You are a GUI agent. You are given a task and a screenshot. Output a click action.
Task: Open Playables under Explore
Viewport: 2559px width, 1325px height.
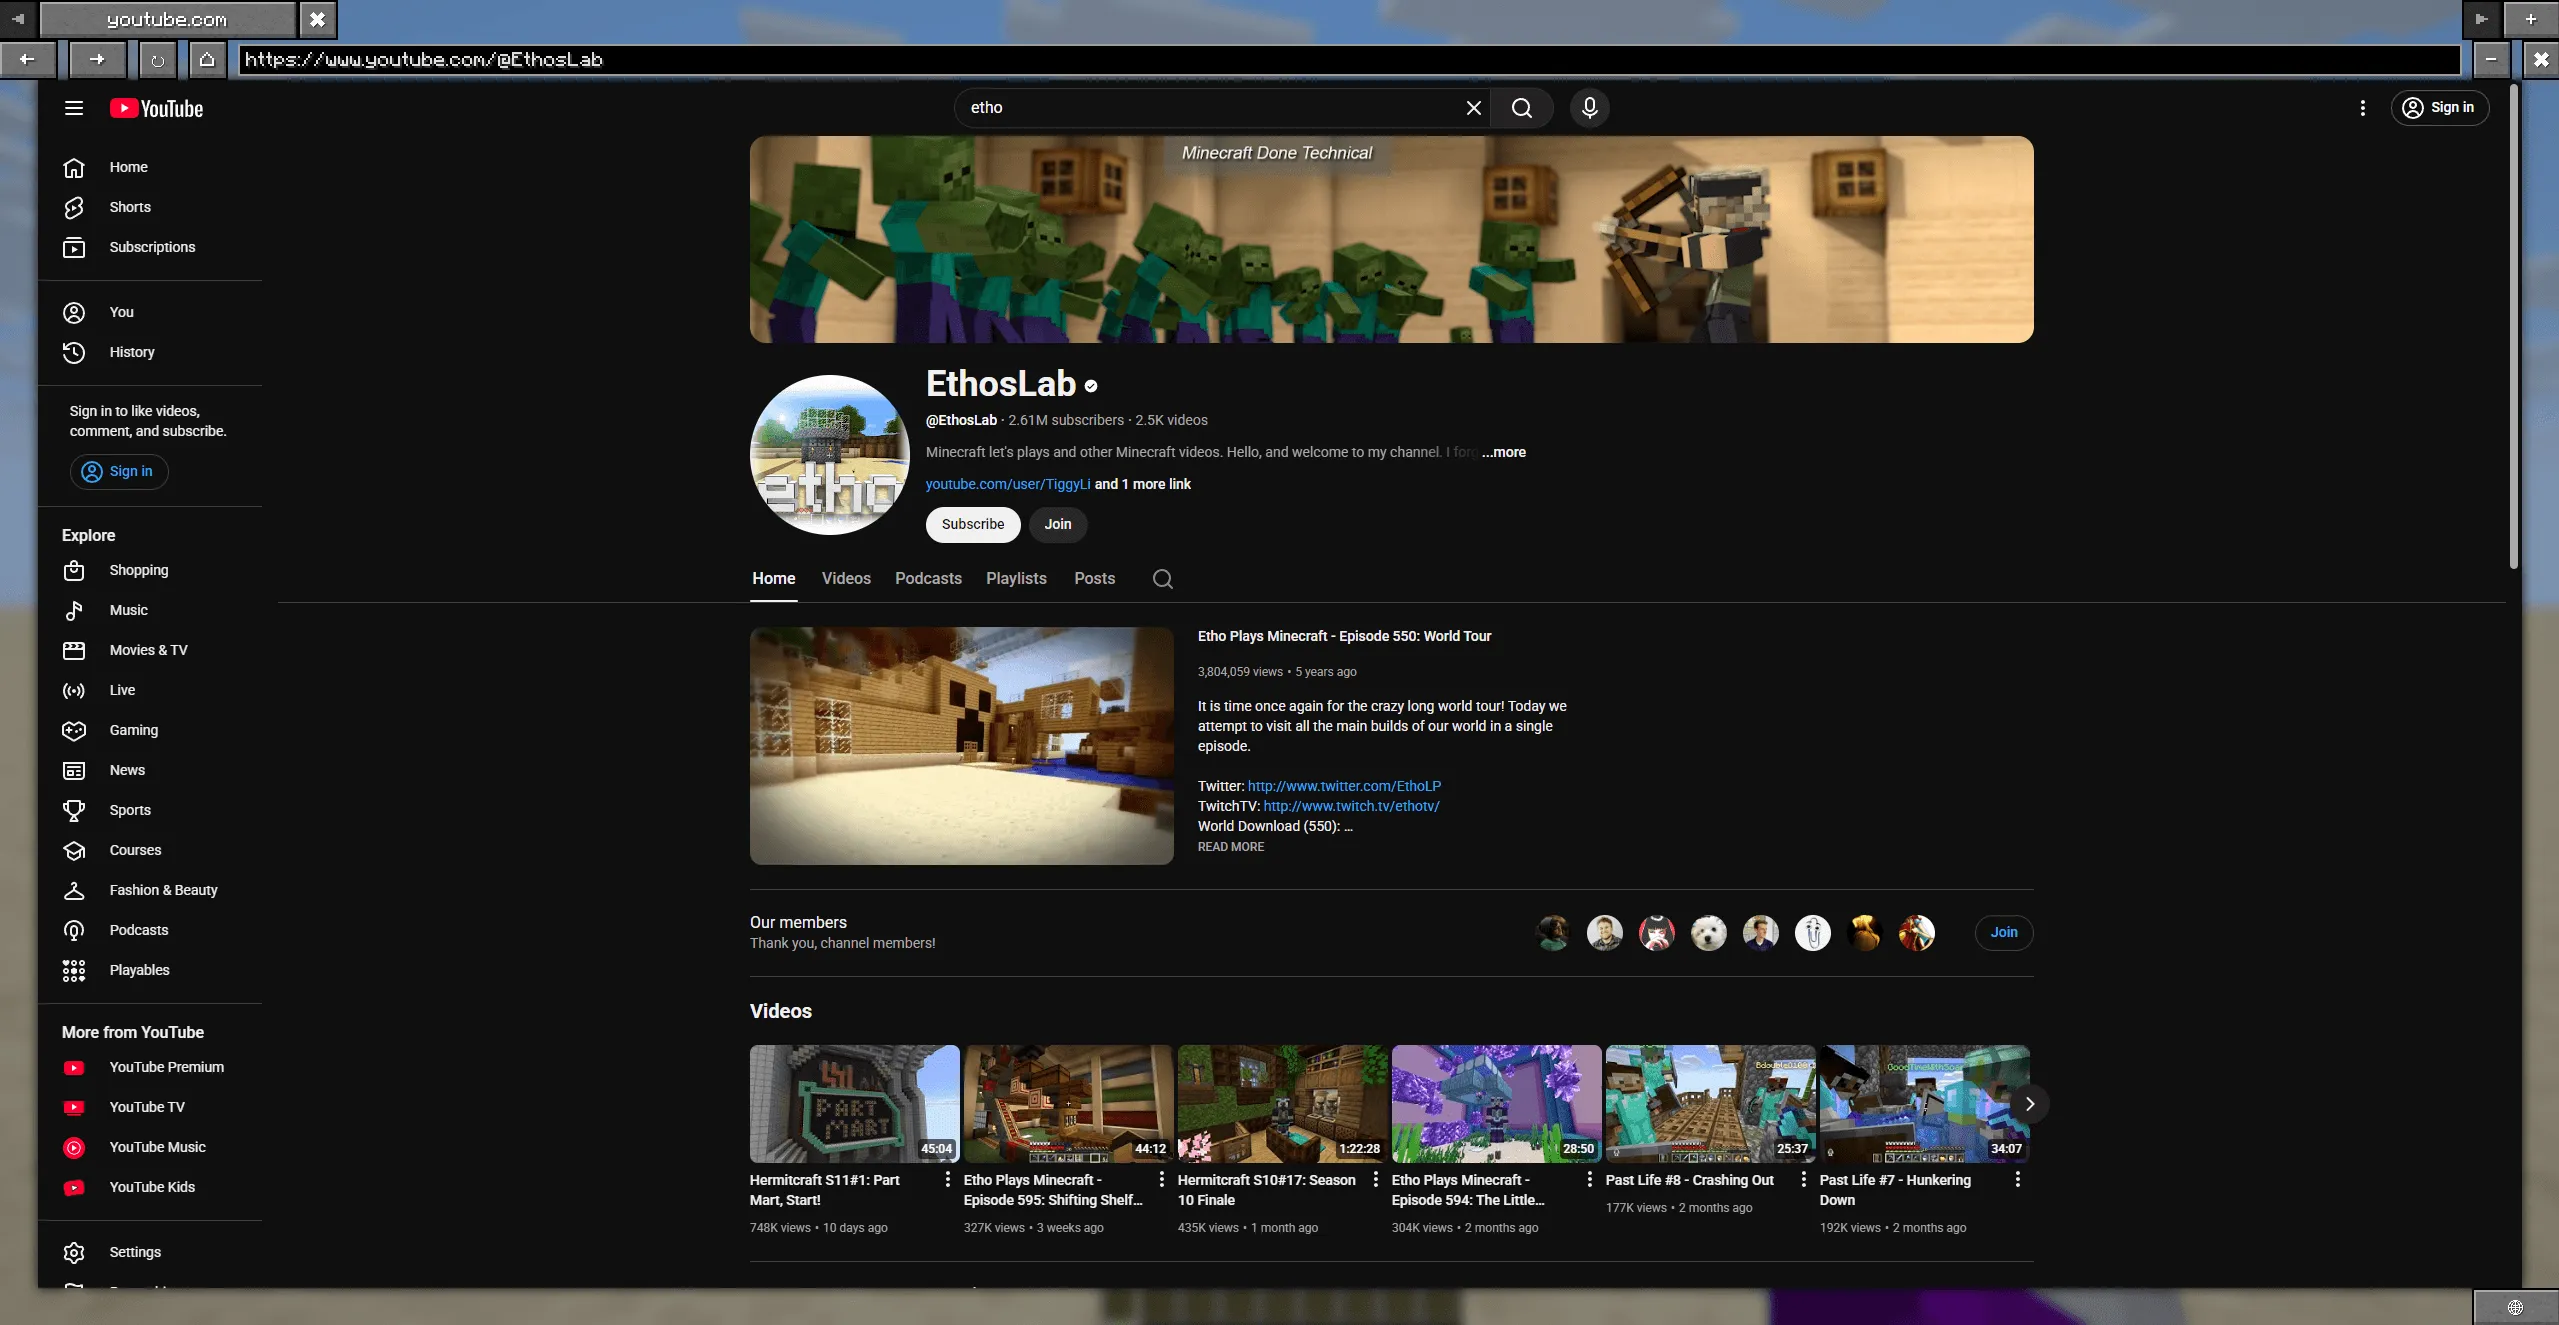(150, 970)
